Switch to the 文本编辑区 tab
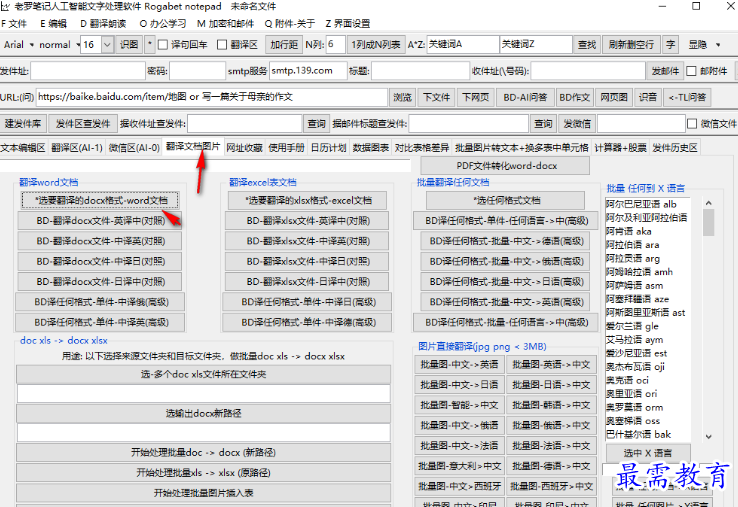This screenshot has height=507, width=738. [23, 148]
